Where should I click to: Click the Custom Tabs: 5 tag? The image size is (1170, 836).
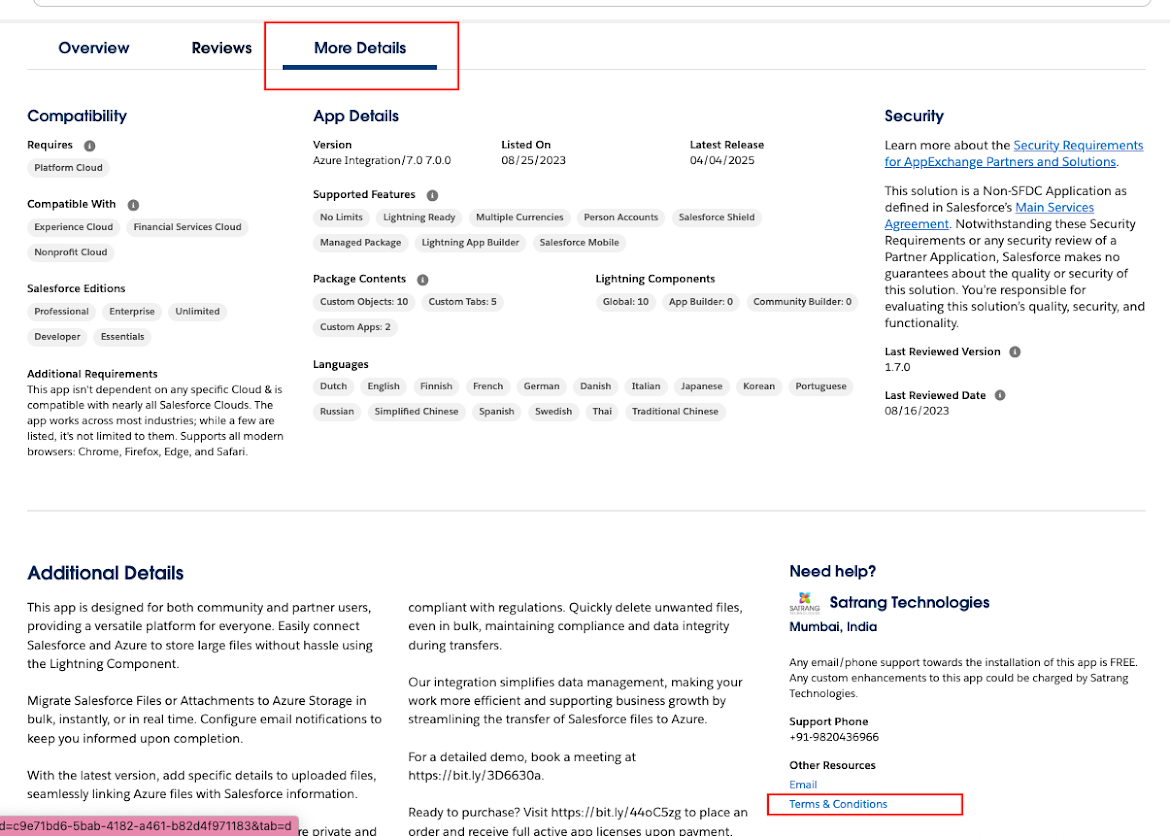pos(463,302)
